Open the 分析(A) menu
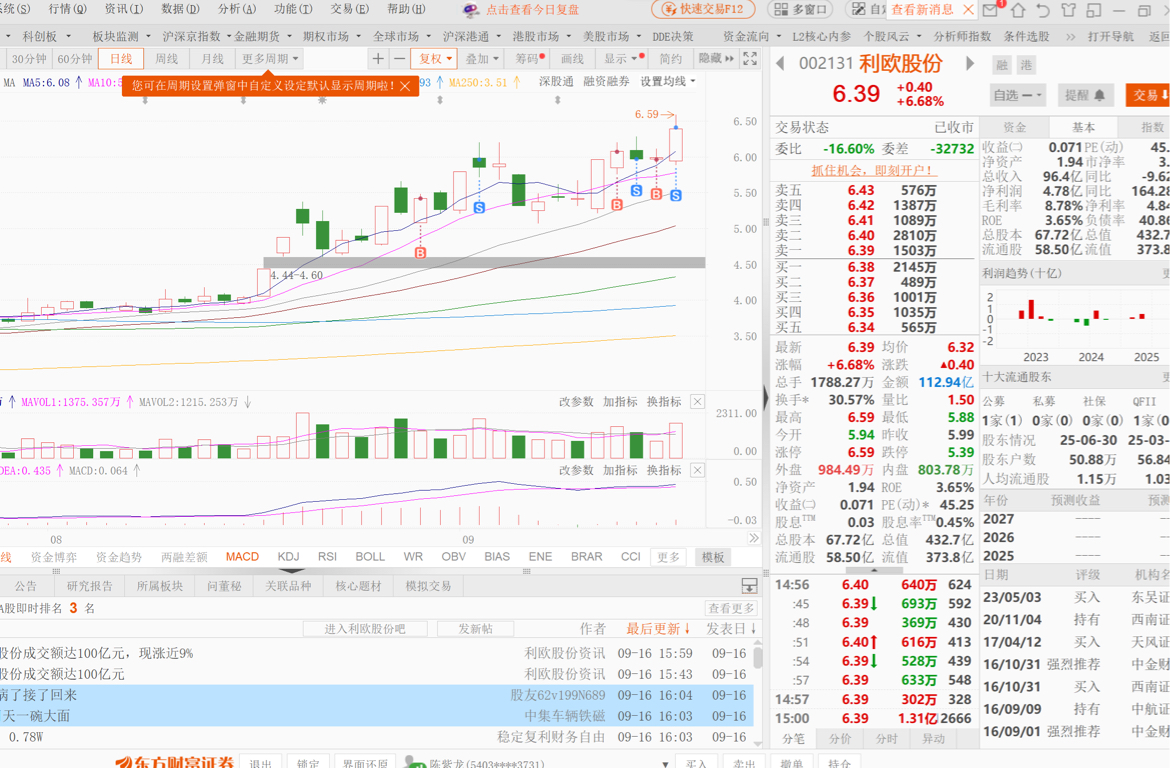 click(x=237, y=9)
